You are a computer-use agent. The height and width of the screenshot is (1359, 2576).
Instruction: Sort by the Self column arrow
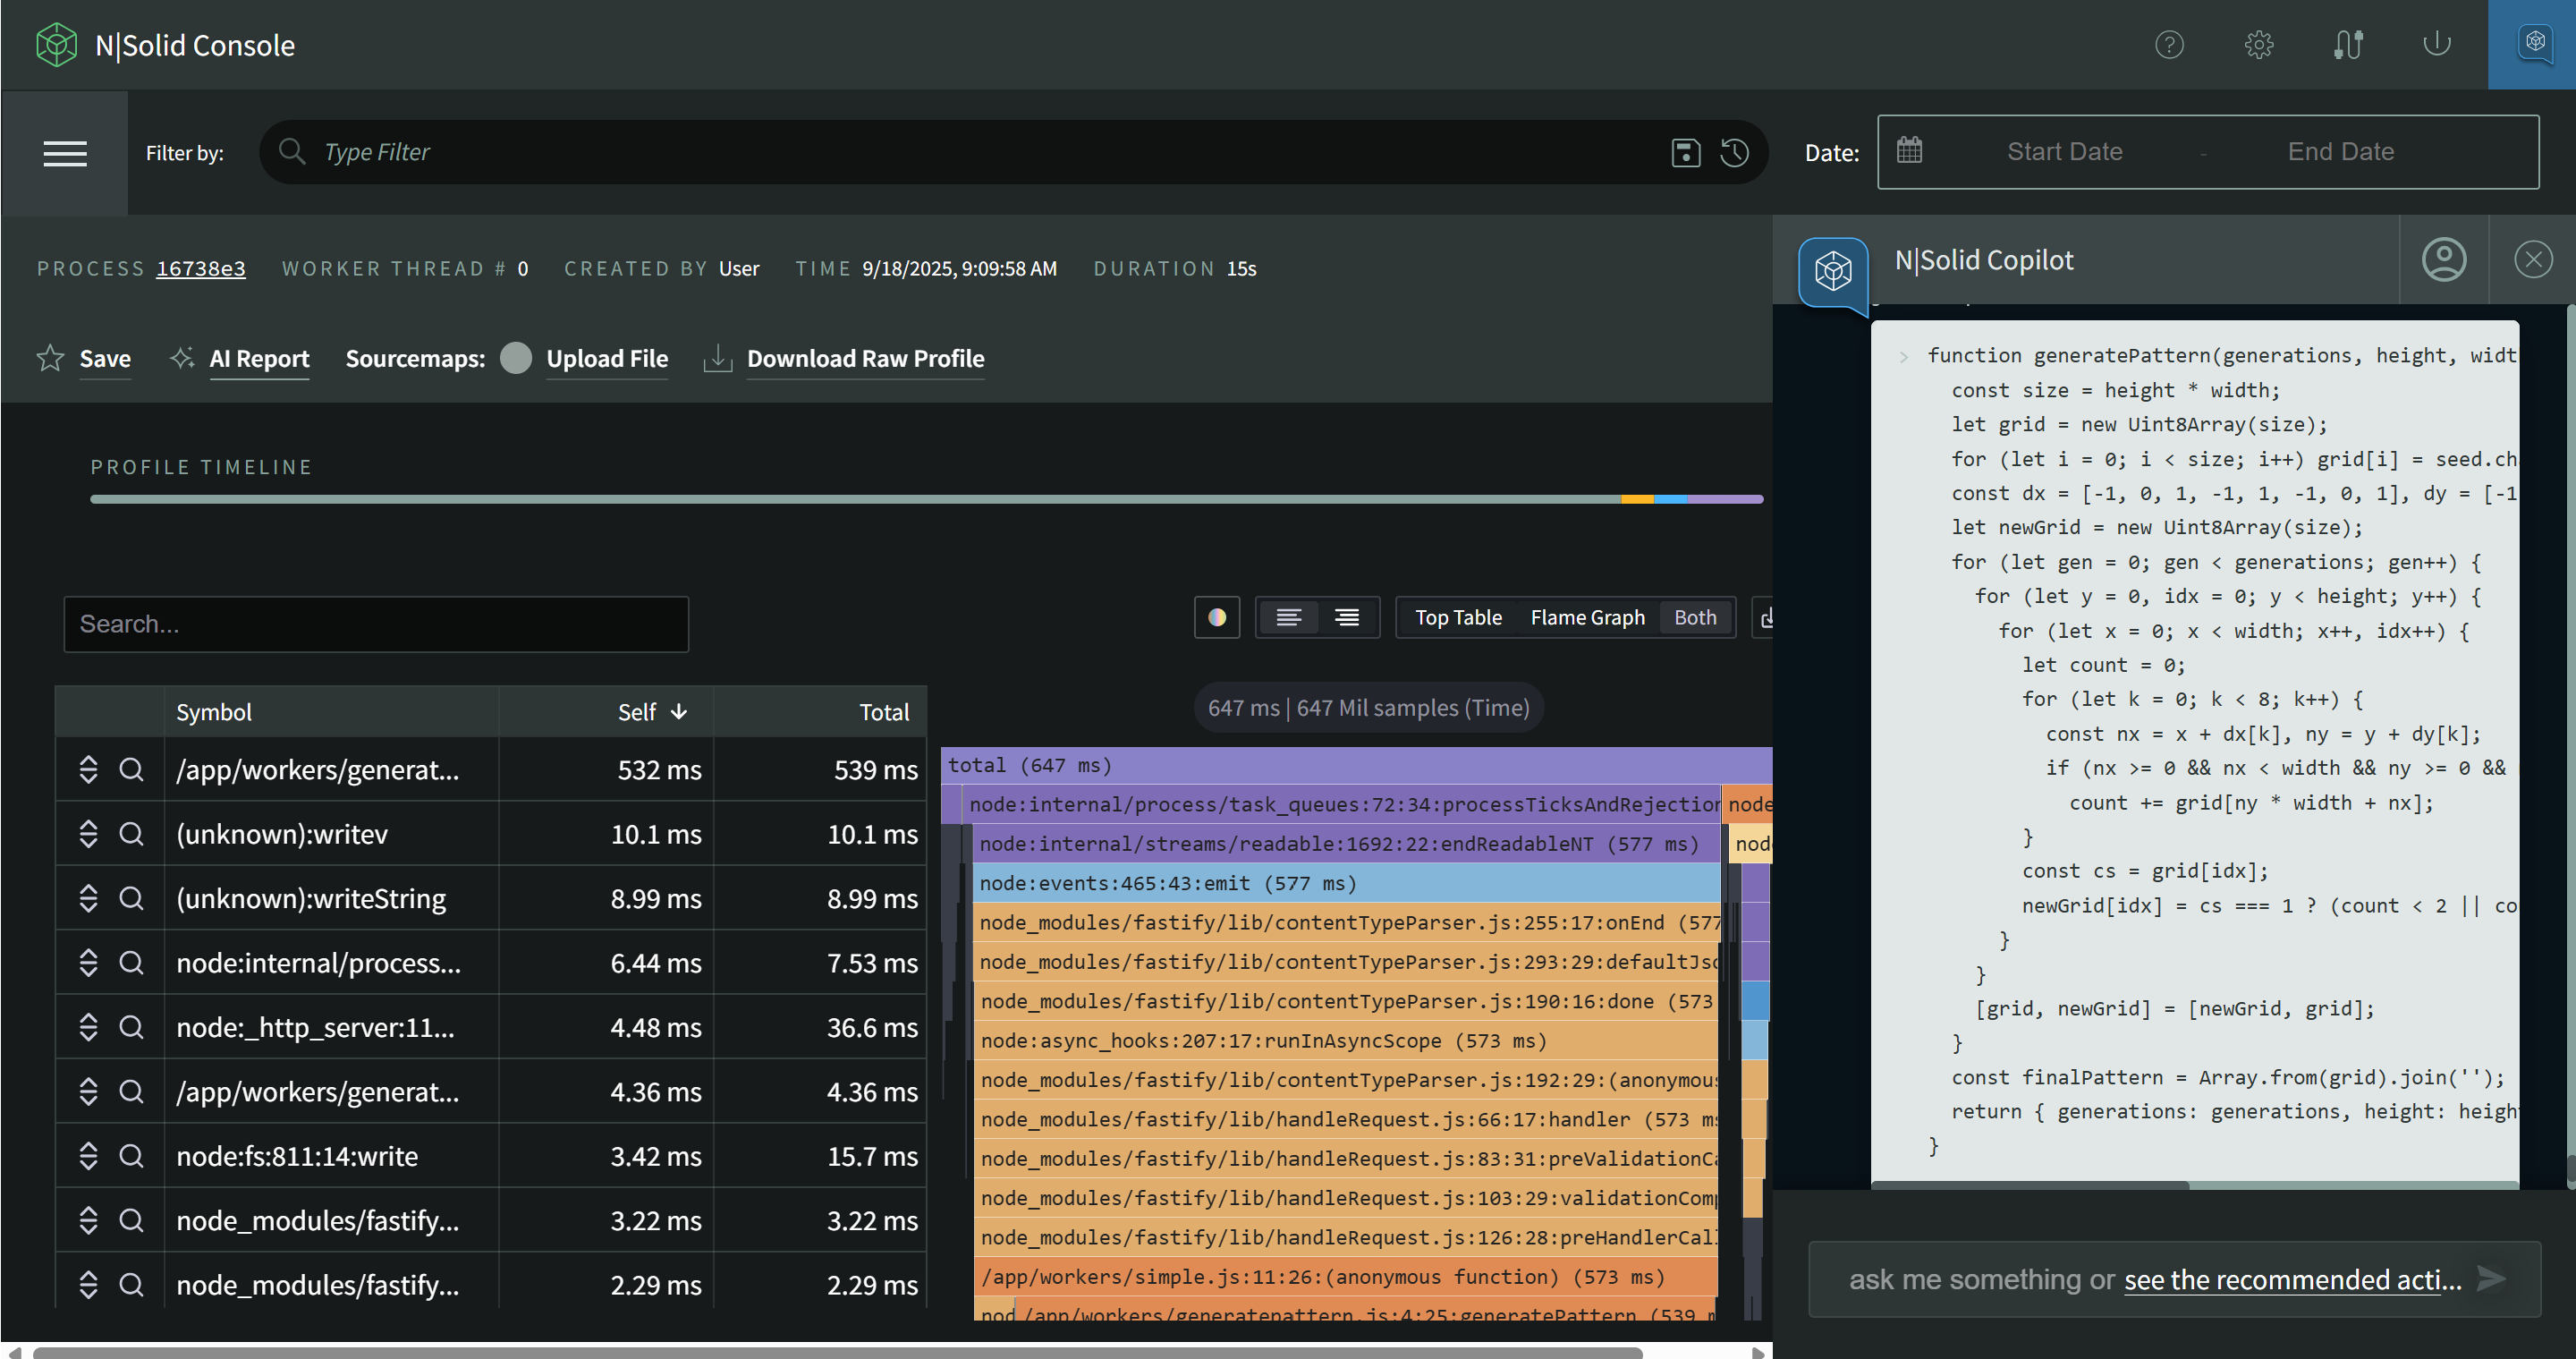click(679, 712)
